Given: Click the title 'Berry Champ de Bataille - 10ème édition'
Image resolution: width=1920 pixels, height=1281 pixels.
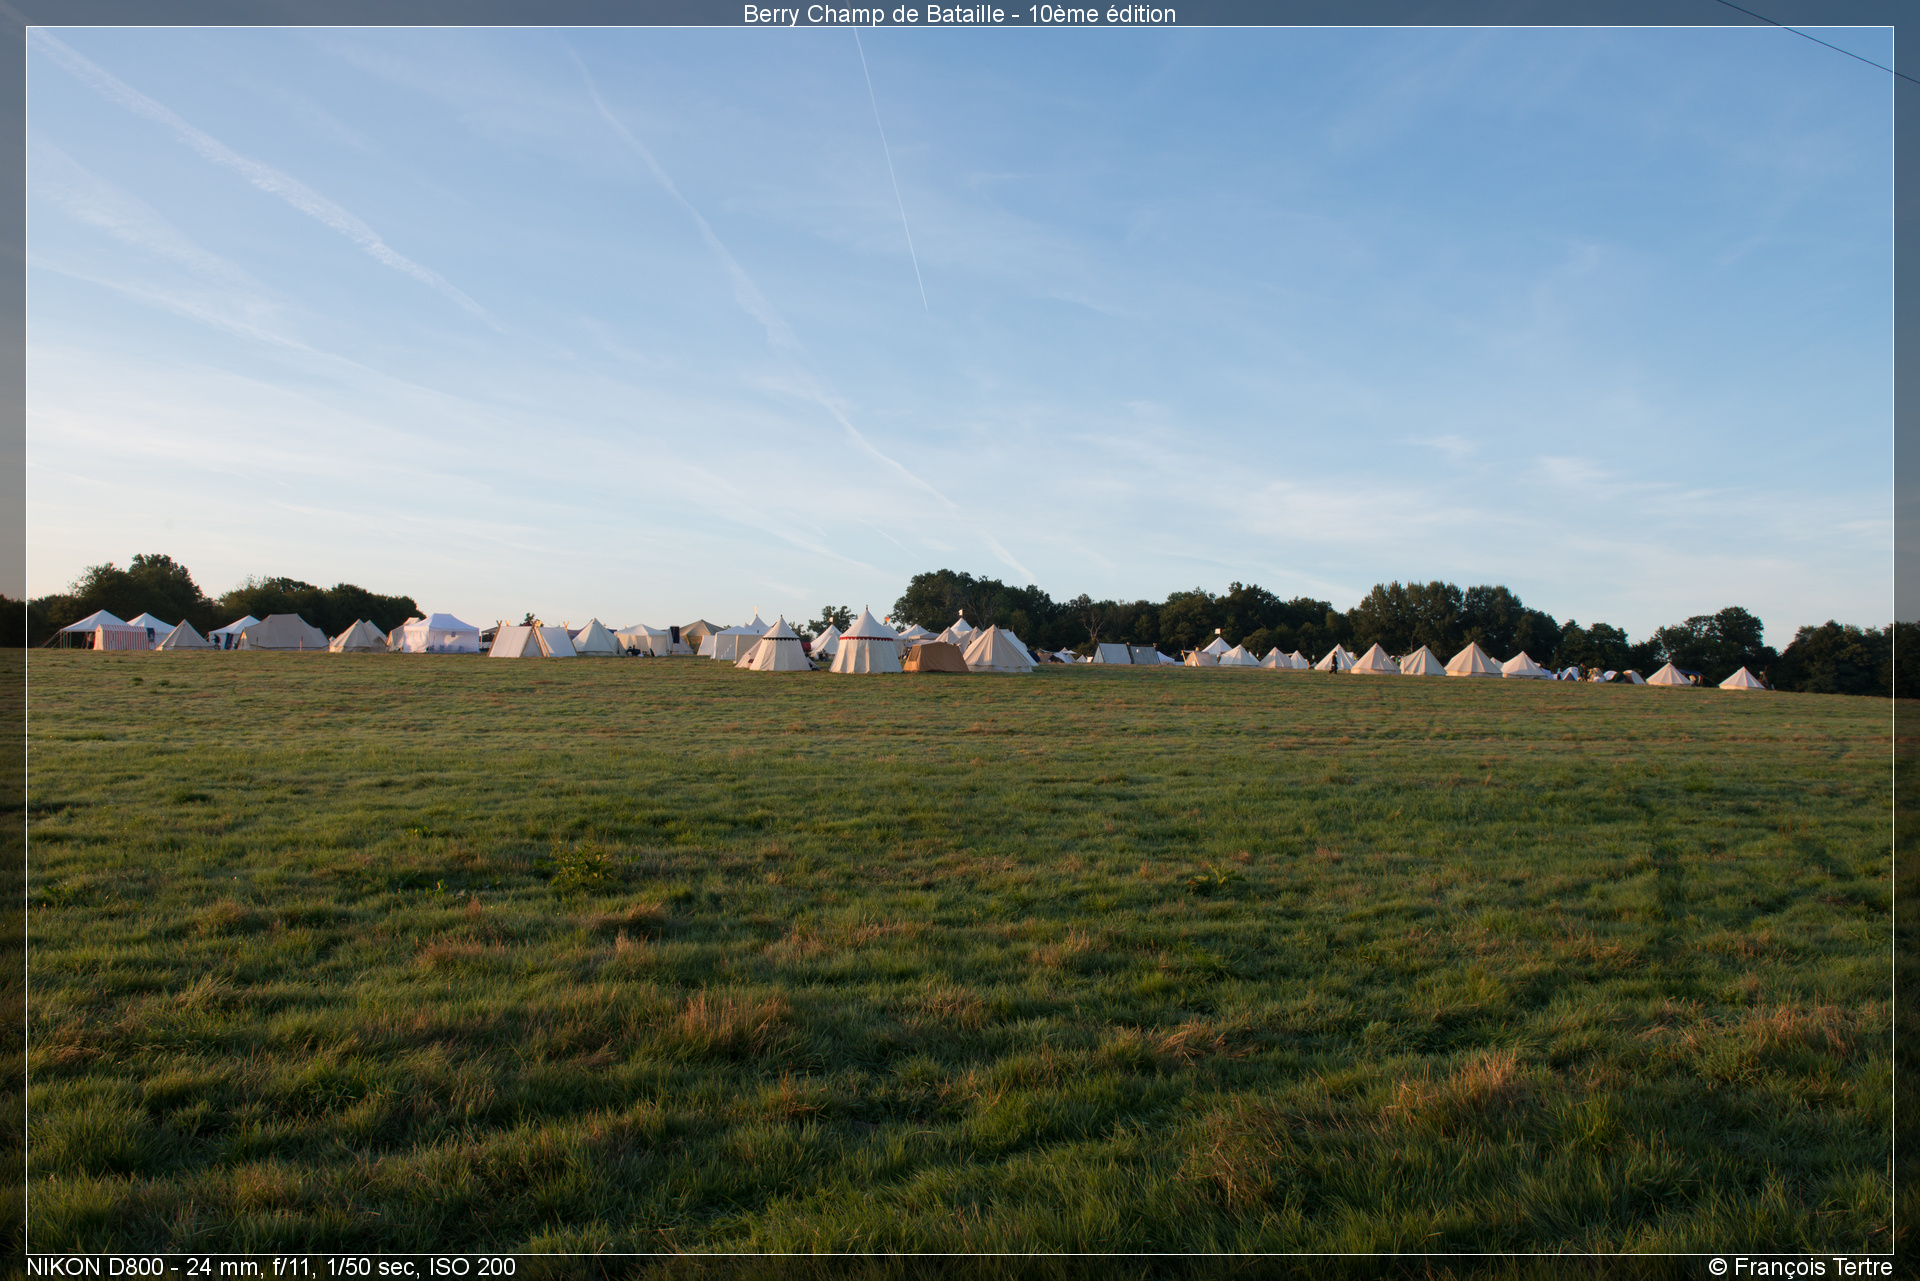Looking at the screenshot, I should (x=959, y=14).
